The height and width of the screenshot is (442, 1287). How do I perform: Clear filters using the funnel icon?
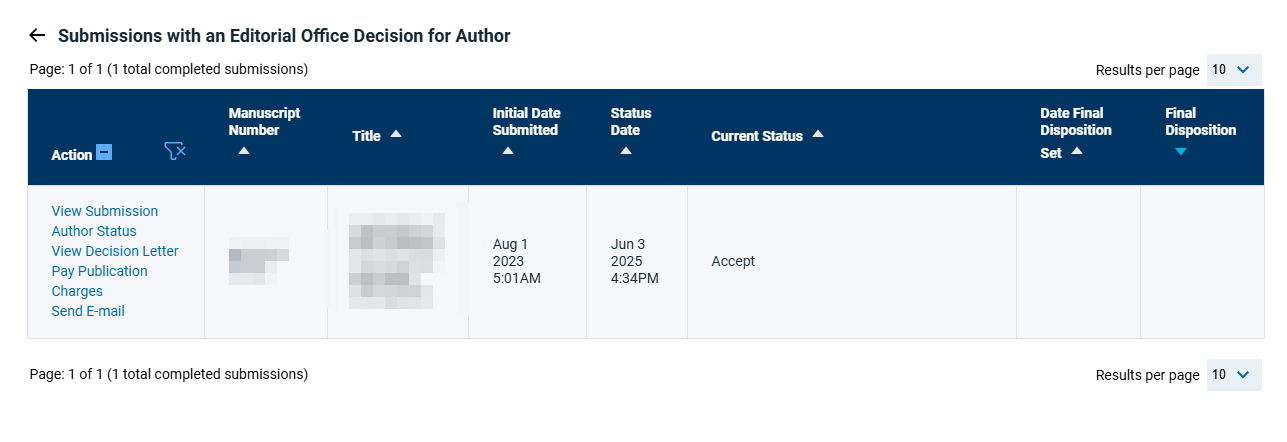click(175, 152)
